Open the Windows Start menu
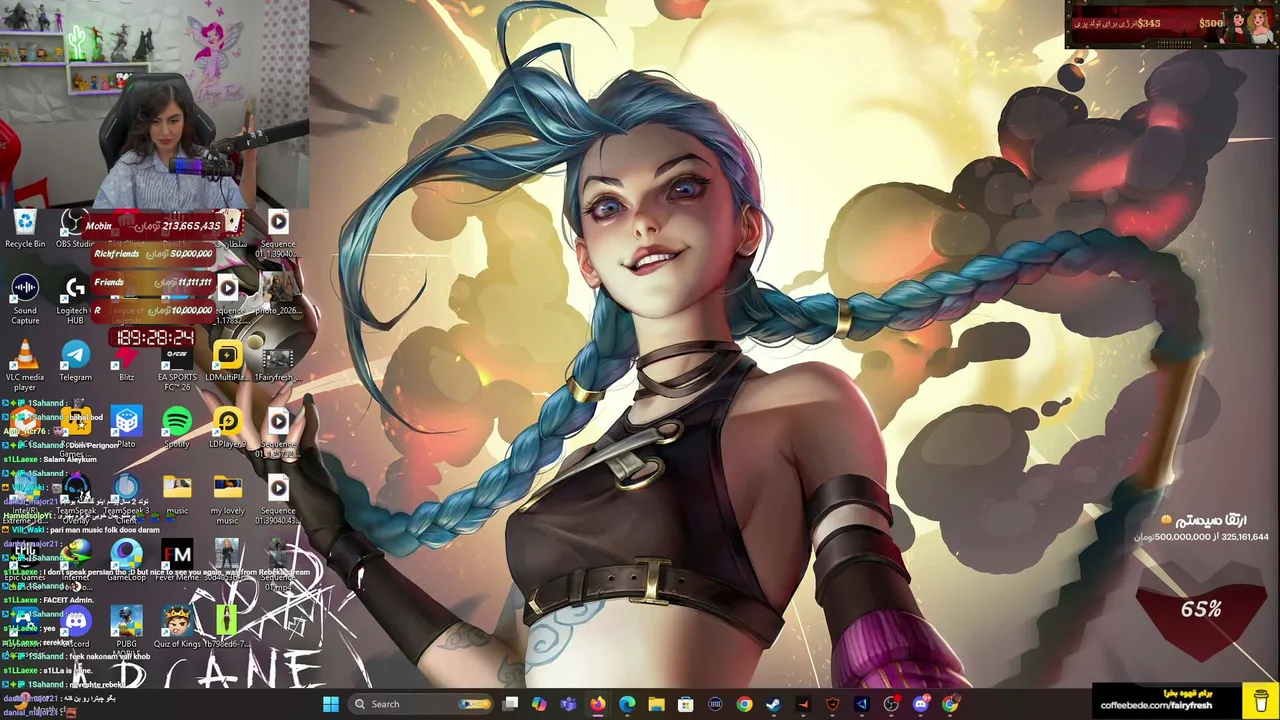Screen dimensions: 1280x720 331,704
